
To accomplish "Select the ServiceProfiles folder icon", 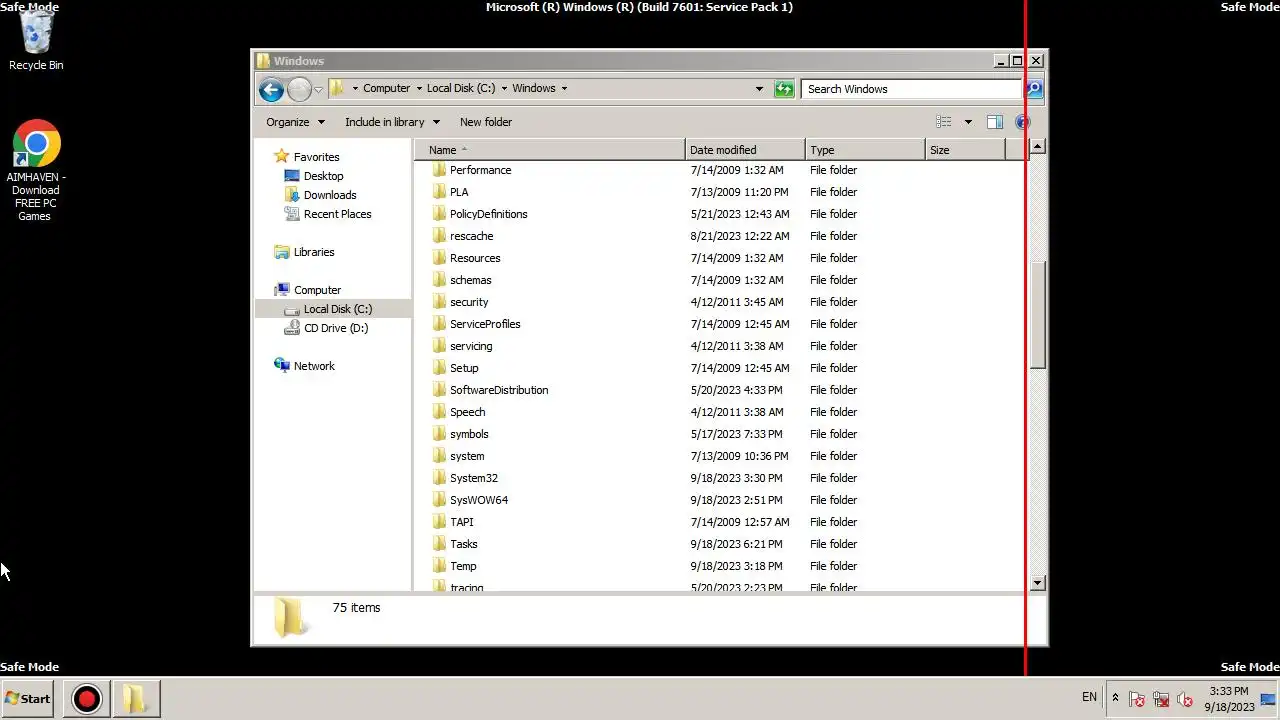I will click(x=439, y=324).
